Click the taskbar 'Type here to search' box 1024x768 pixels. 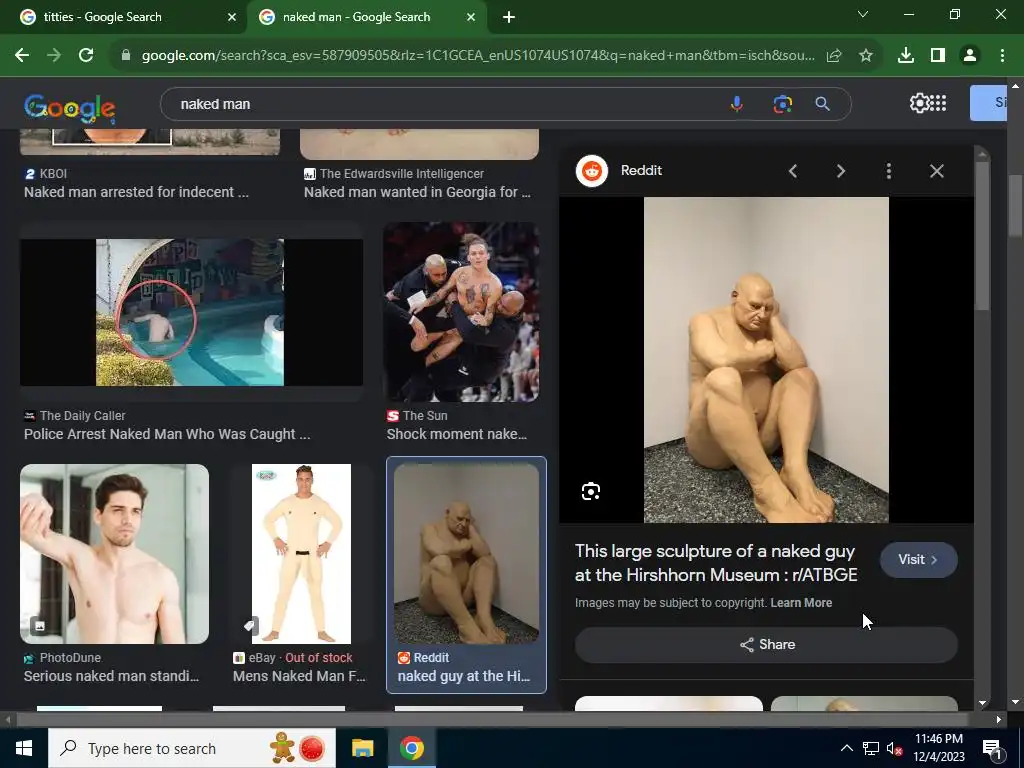[191, 748]
